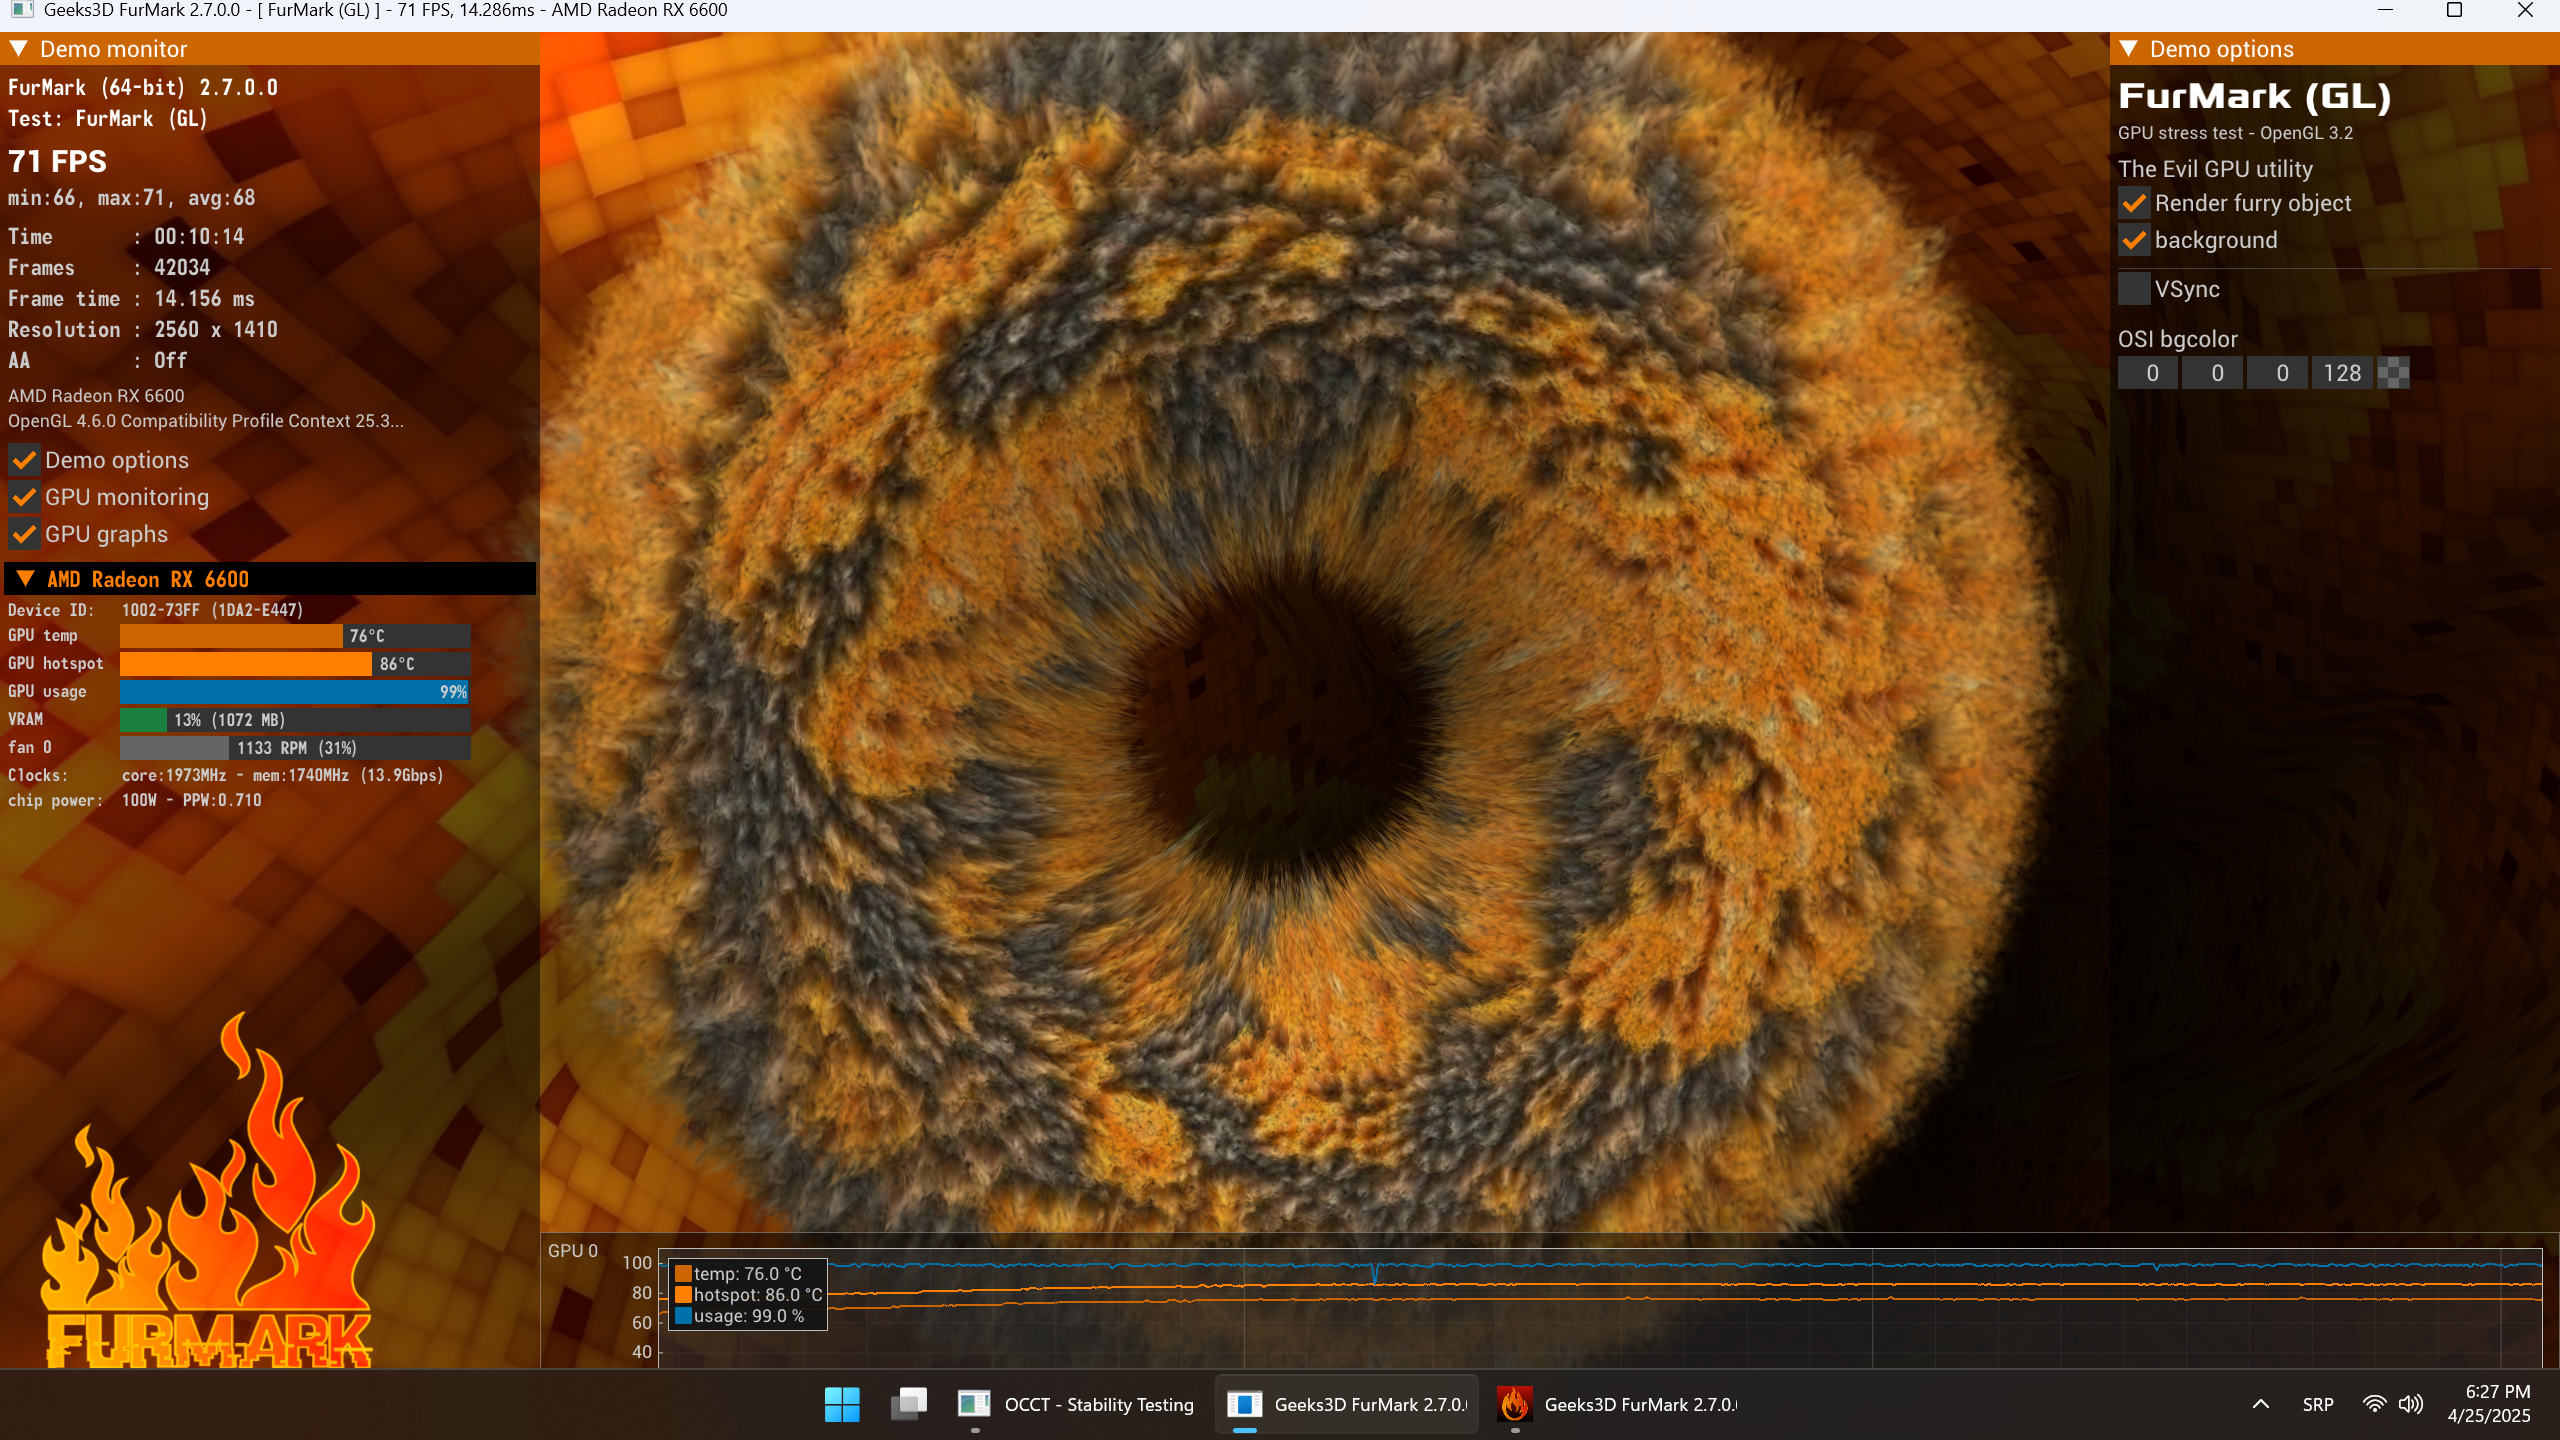Switch to OCCT - Stability Testing window

click(x=1076, y=1404)
